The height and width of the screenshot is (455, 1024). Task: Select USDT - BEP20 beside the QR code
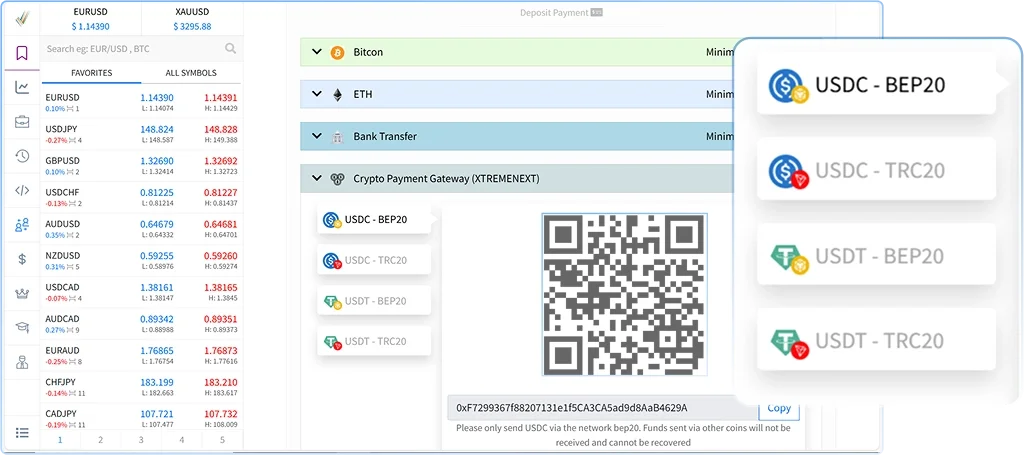coord(374,301)
